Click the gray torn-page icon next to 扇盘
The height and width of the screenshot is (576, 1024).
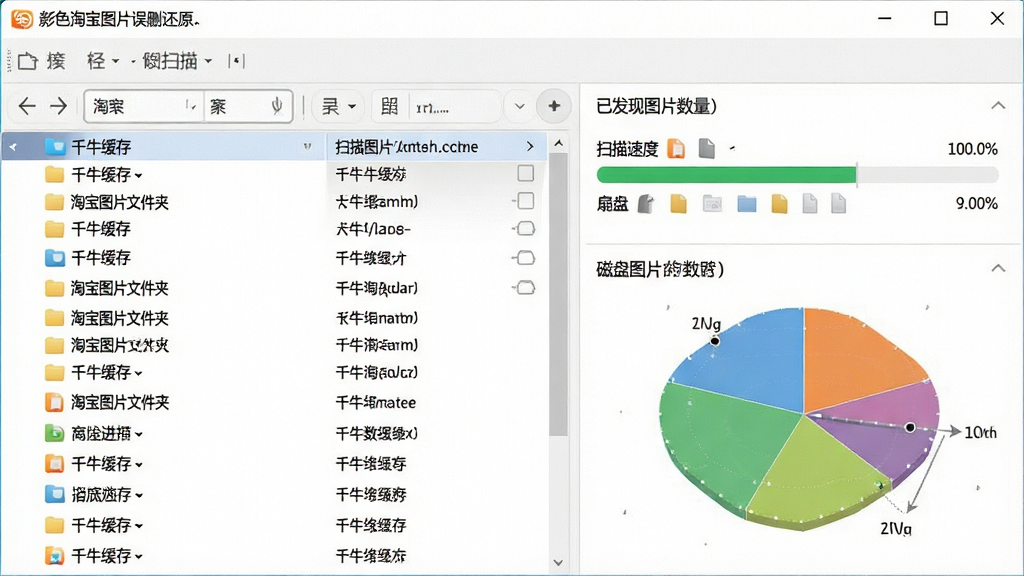(x=646, y=204)
